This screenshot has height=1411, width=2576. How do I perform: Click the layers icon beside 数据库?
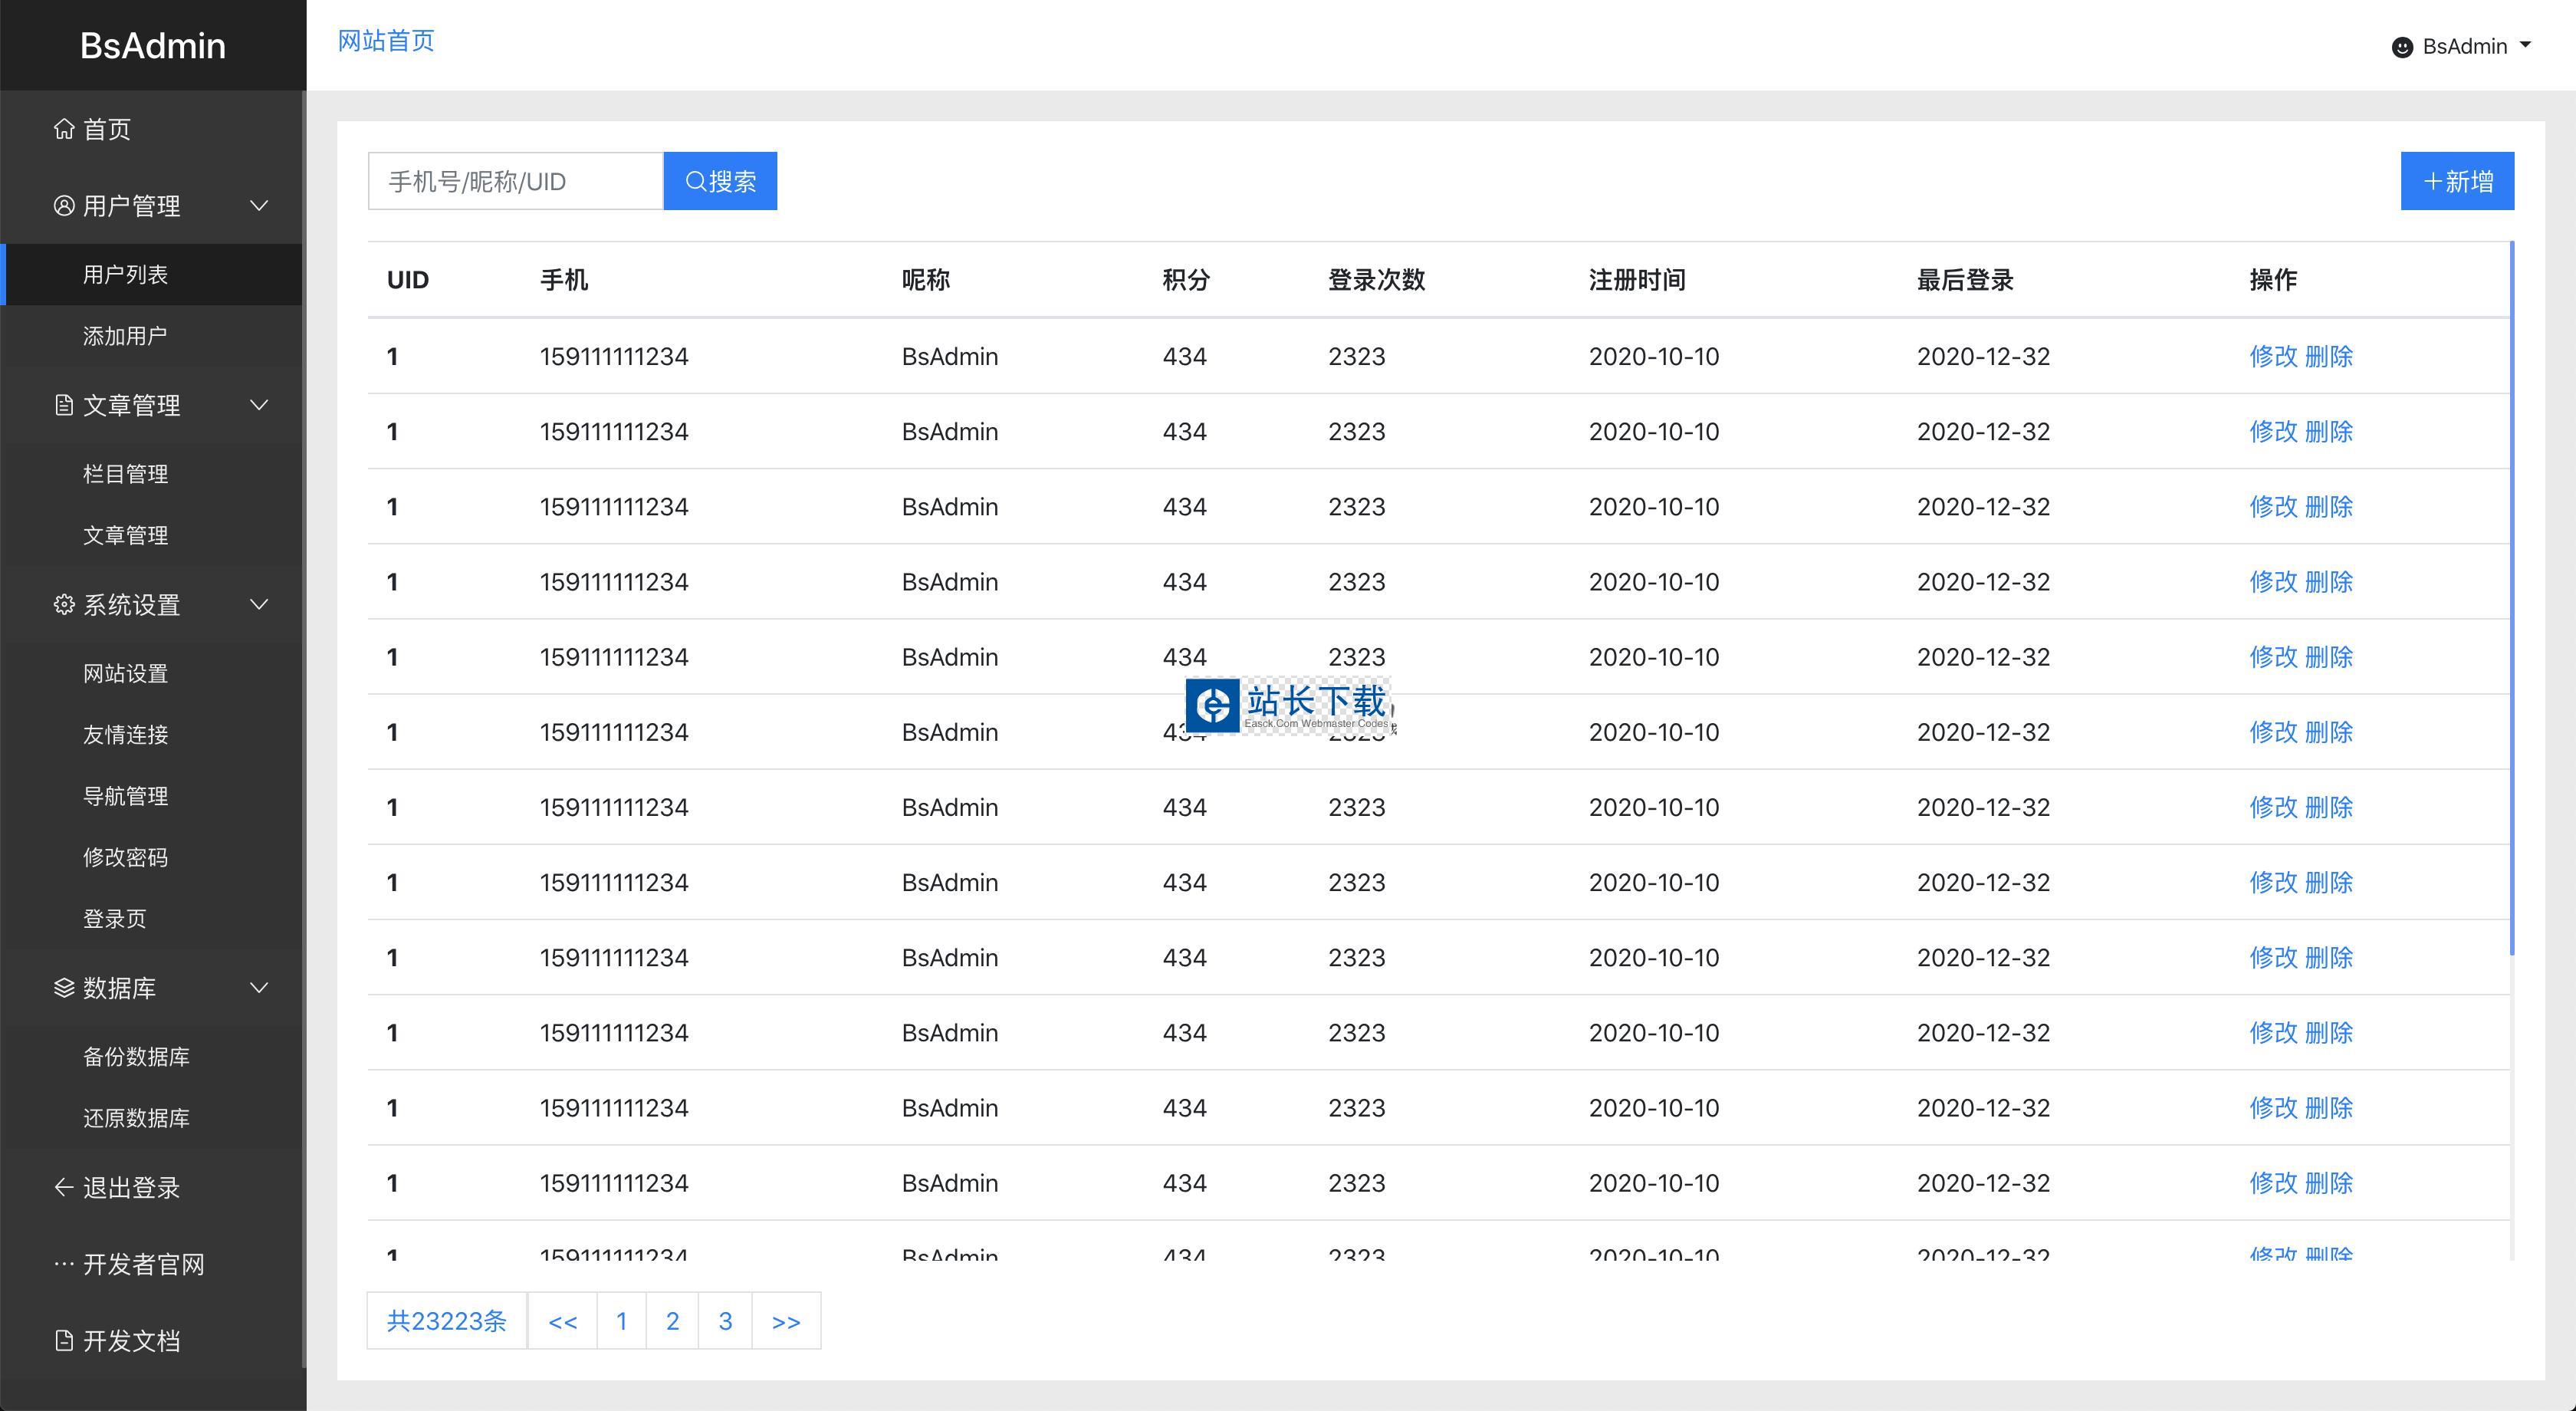64,988
